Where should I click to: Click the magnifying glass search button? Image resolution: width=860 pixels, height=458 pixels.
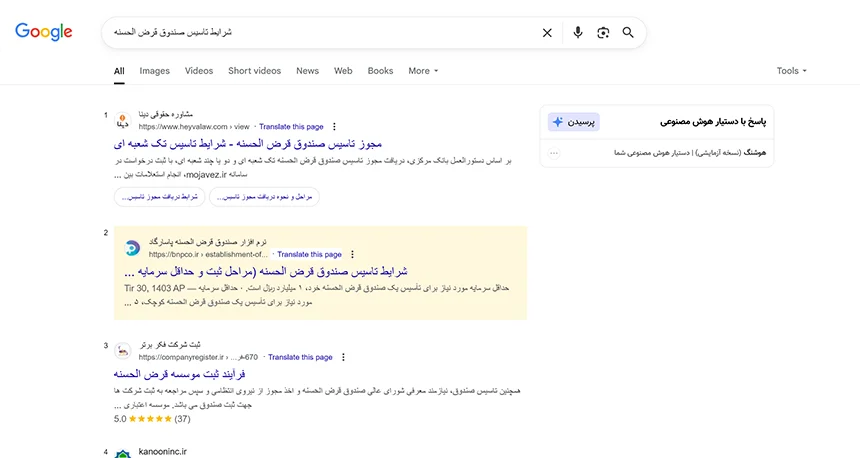click(x=628, y=33)
